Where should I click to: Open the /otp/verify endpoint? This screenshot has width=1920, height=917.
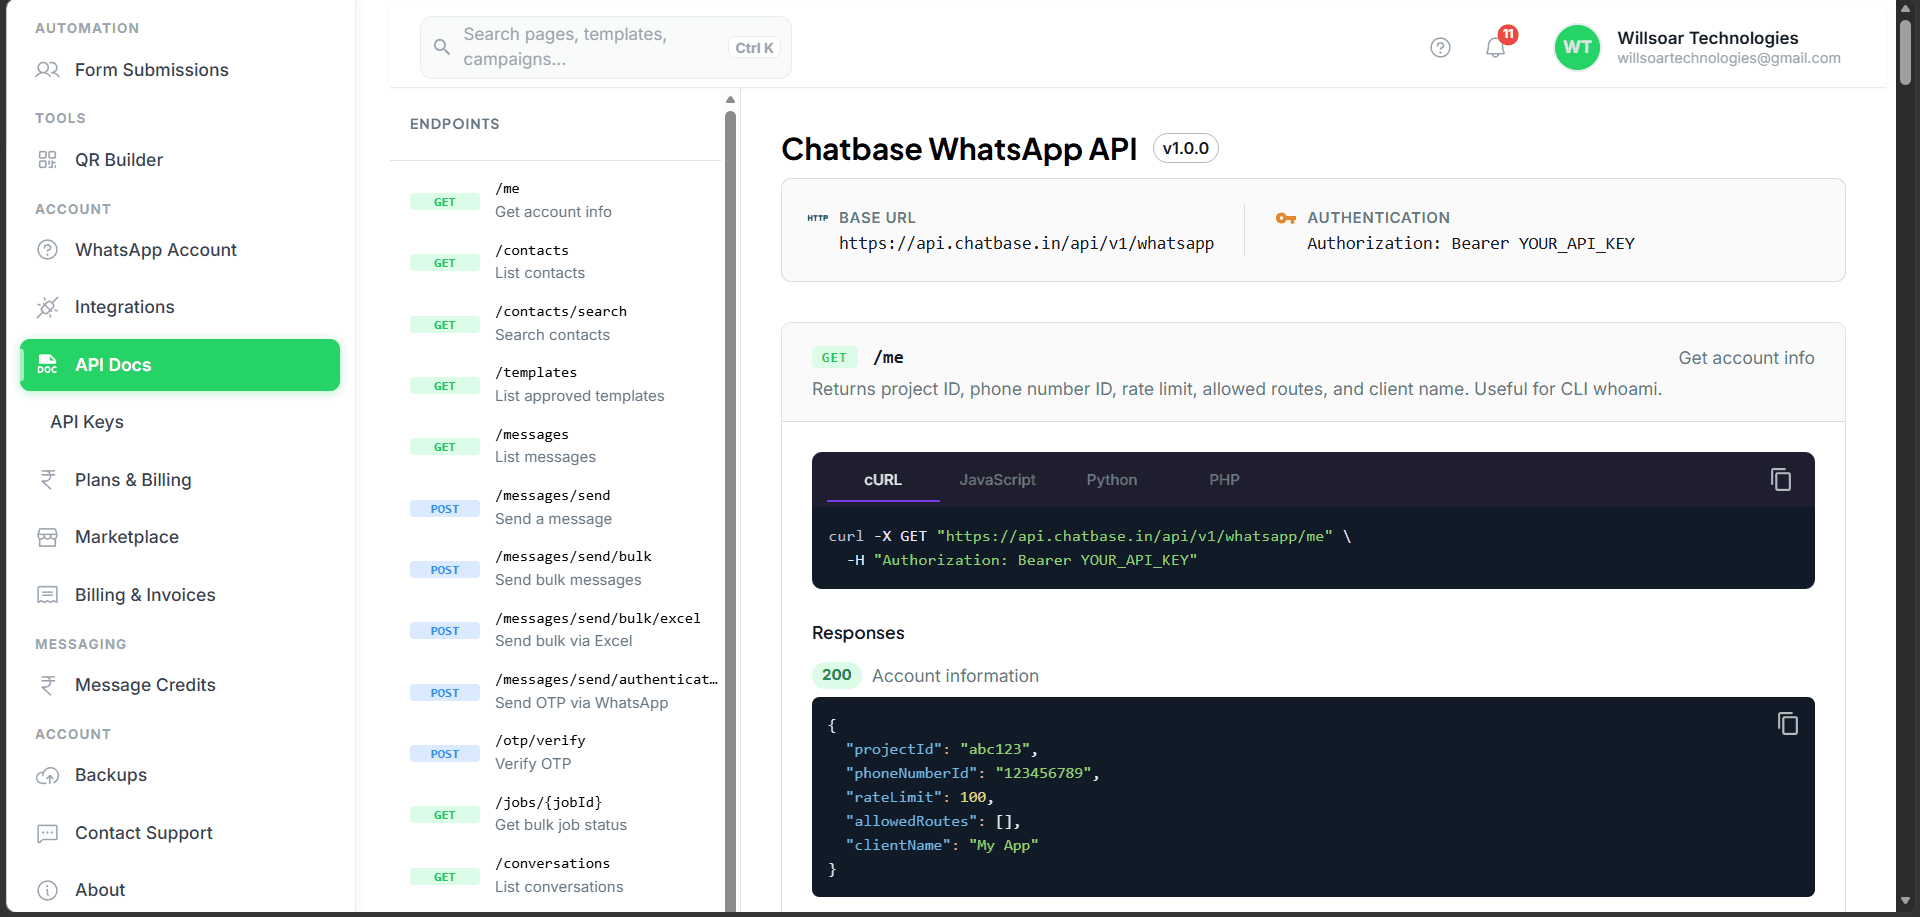[555, 752]
